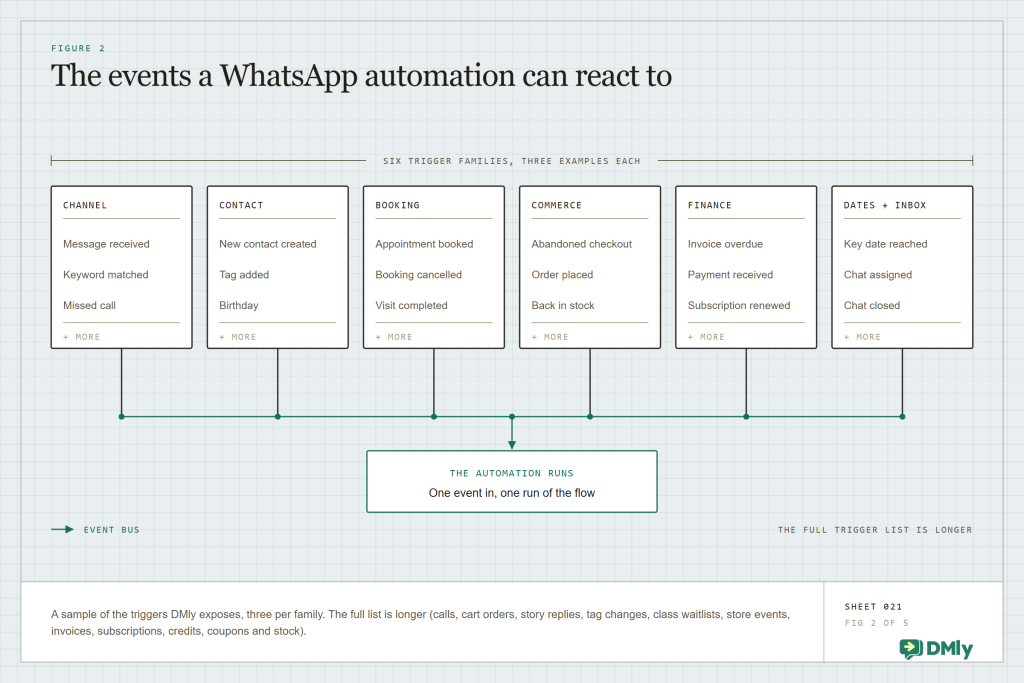Click the CONTACT card heading
The width and height of the screenshot is (1024, 683).
241,205
